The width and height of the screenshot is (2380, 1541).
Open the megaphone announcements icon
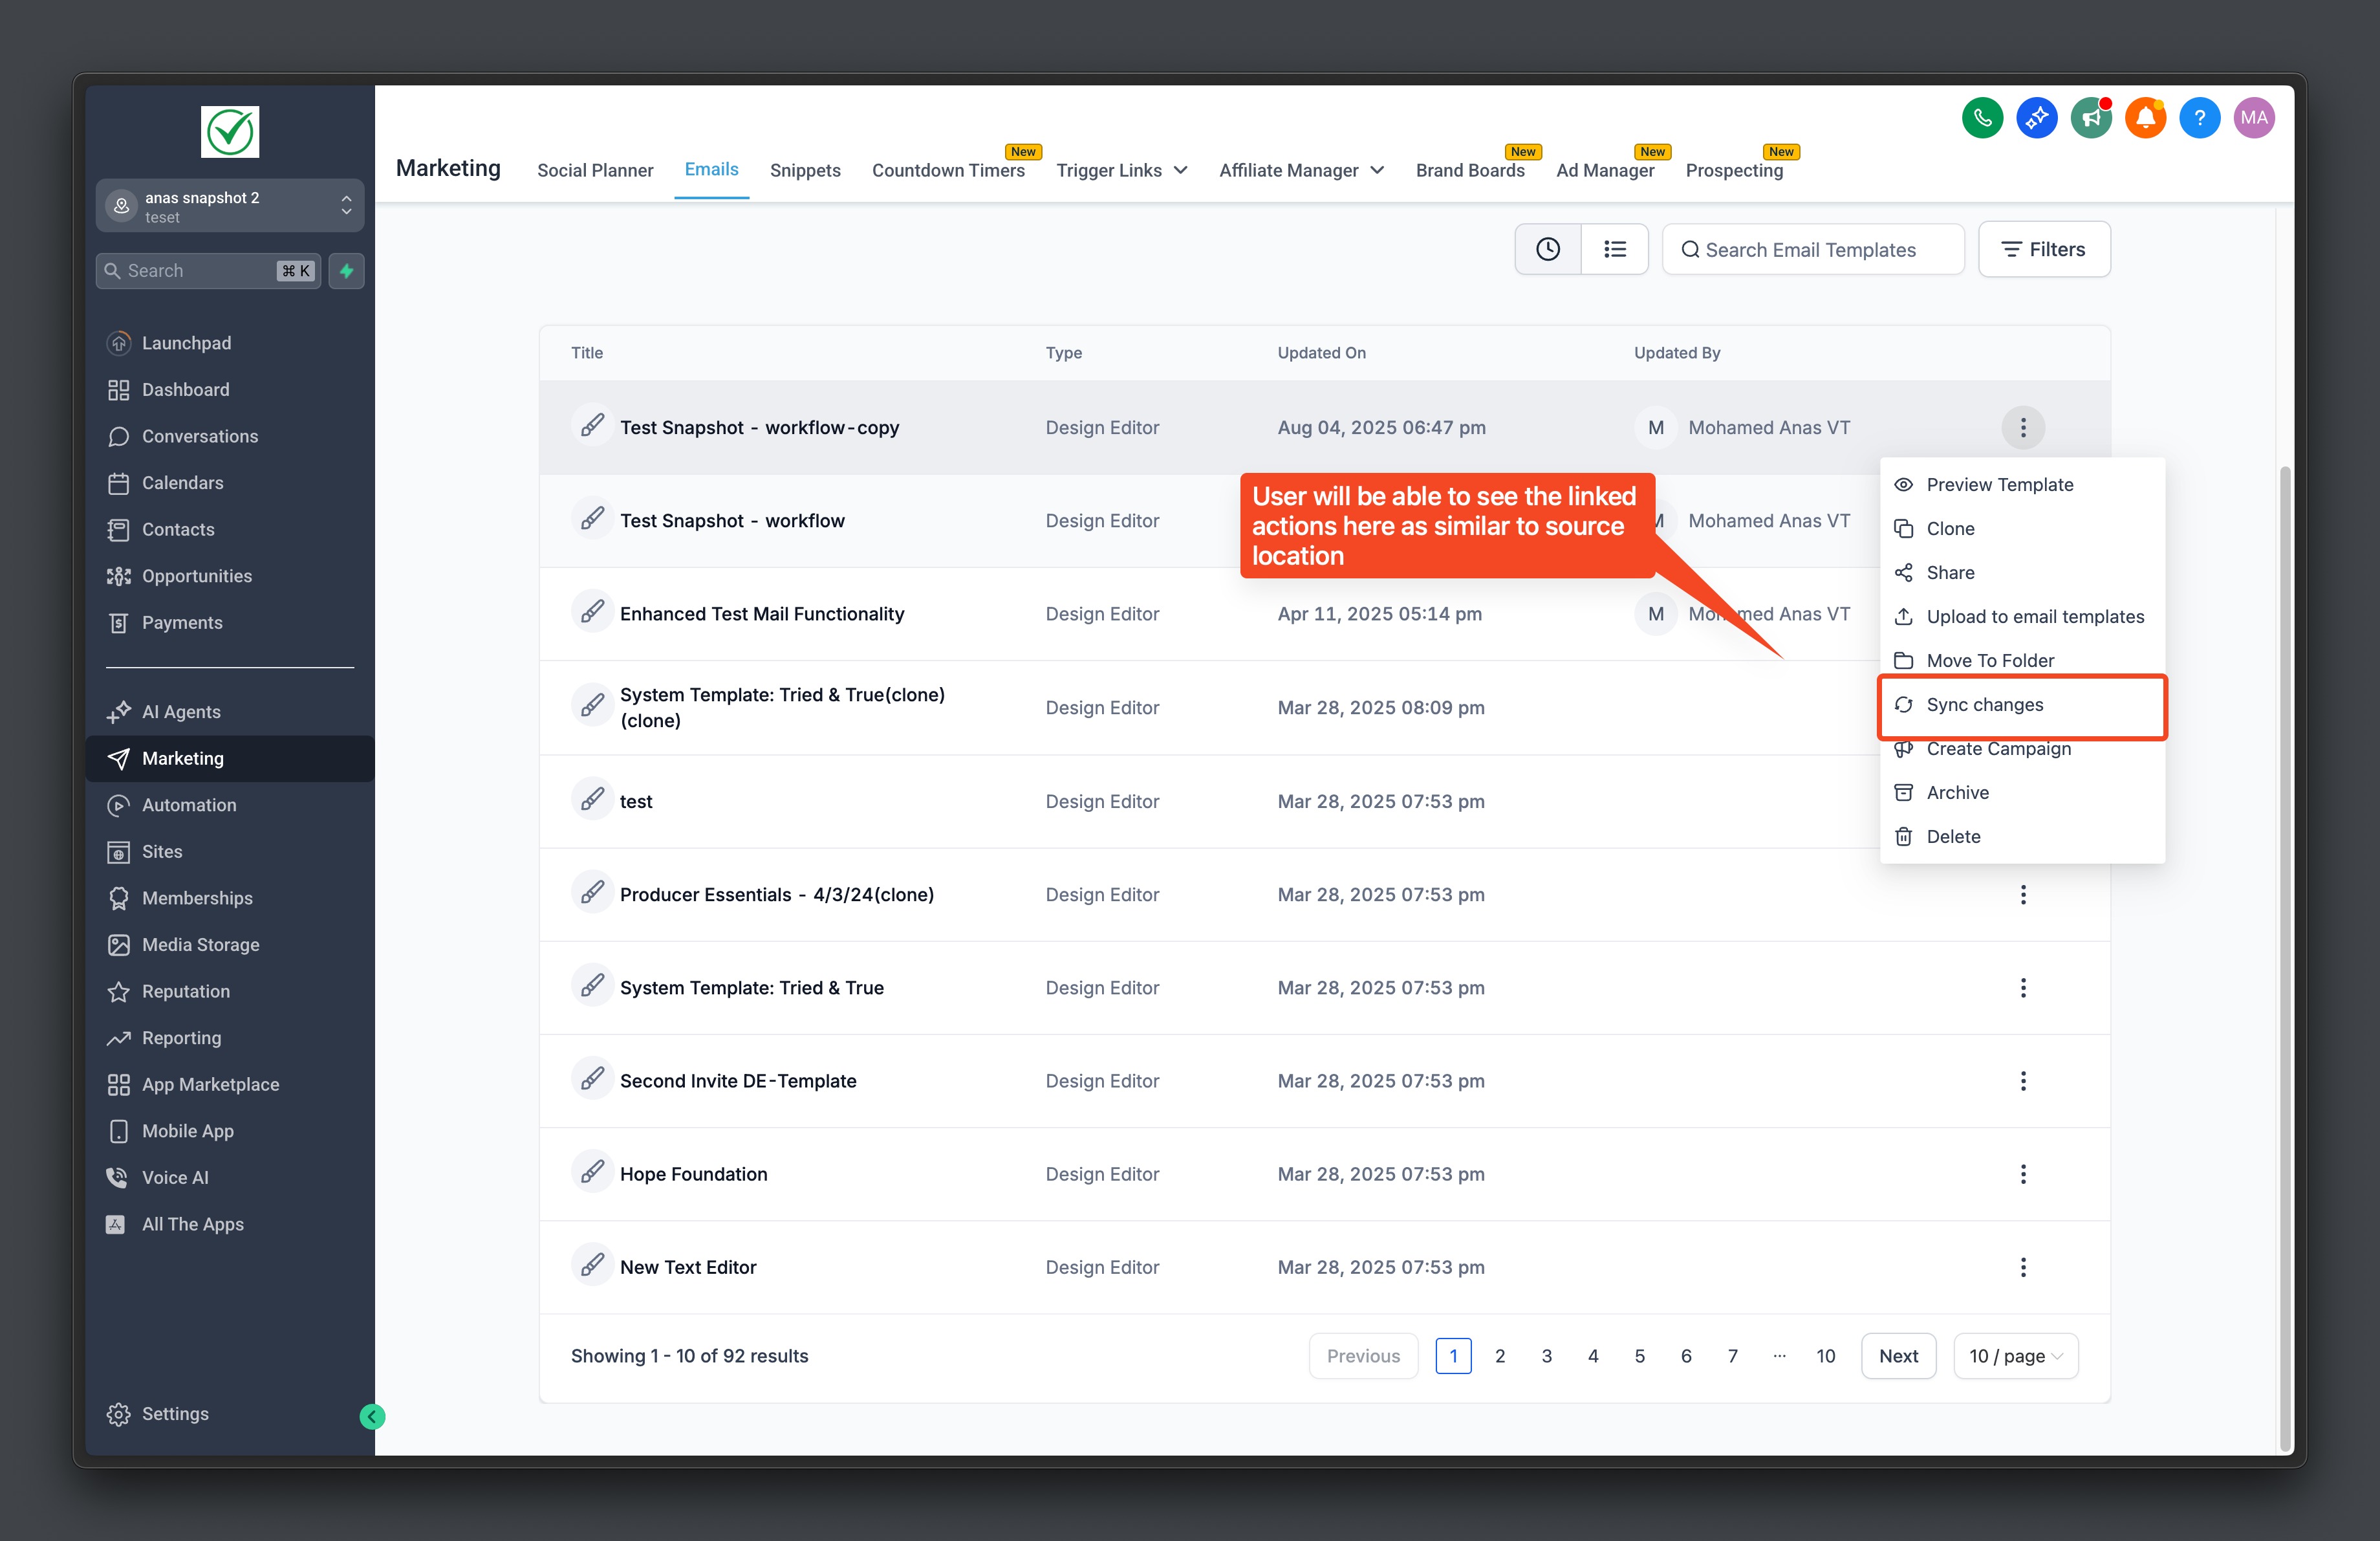[x=2091, y=118]
